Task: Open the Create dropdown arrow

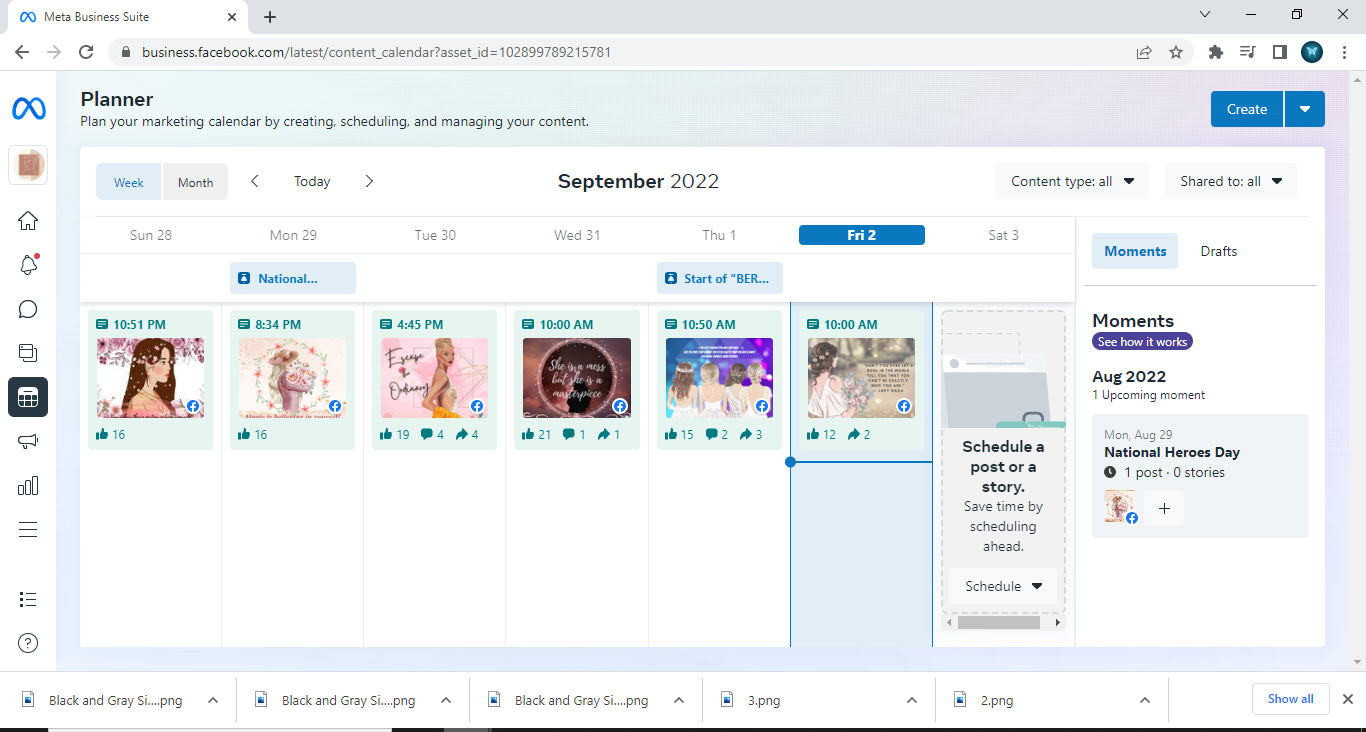Action: click(x=1305, y=109)
